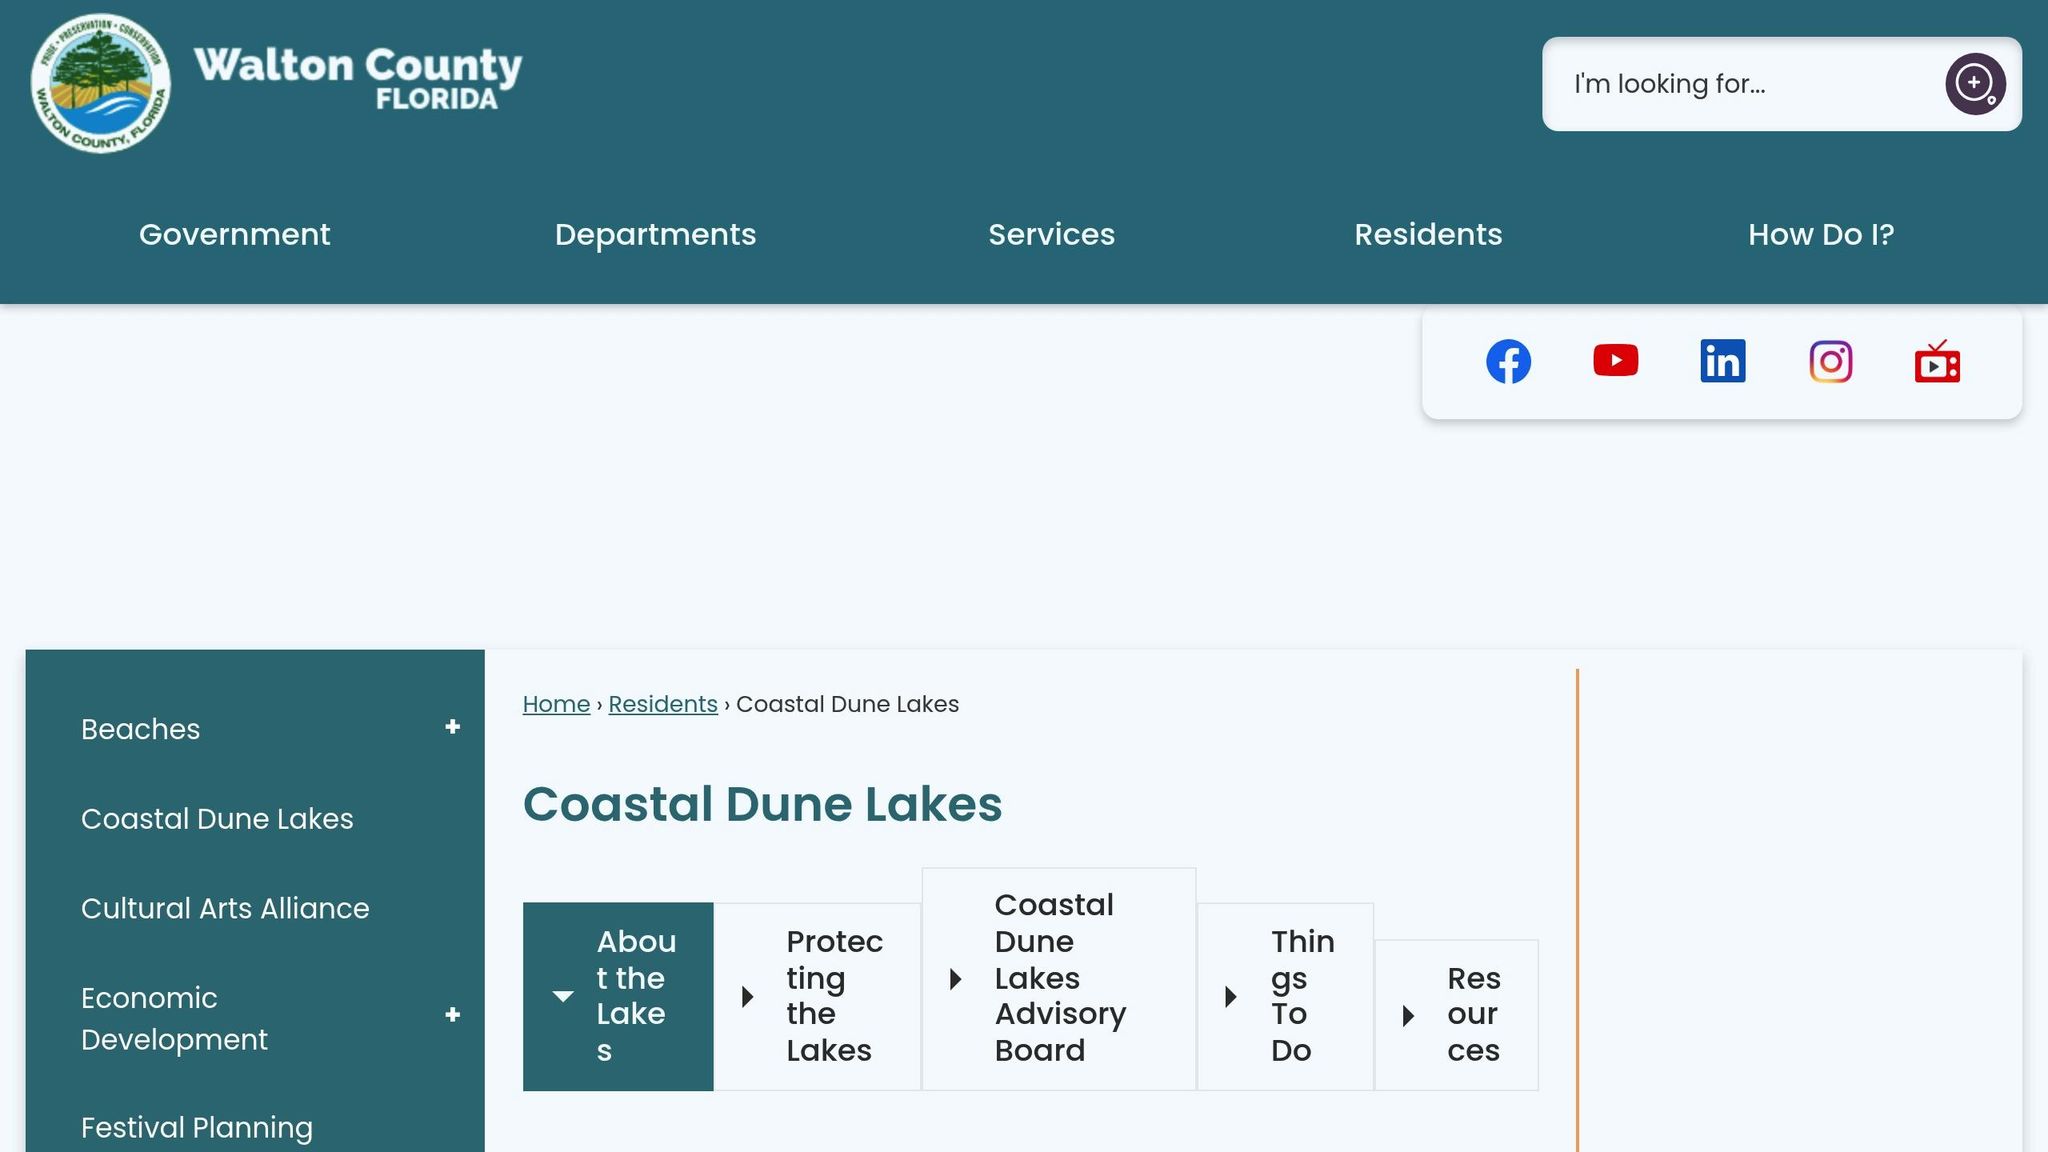Collapse the About the Lakes tab arrow
Viewport: 2048px width, 1152px height.
pos(561,996)
